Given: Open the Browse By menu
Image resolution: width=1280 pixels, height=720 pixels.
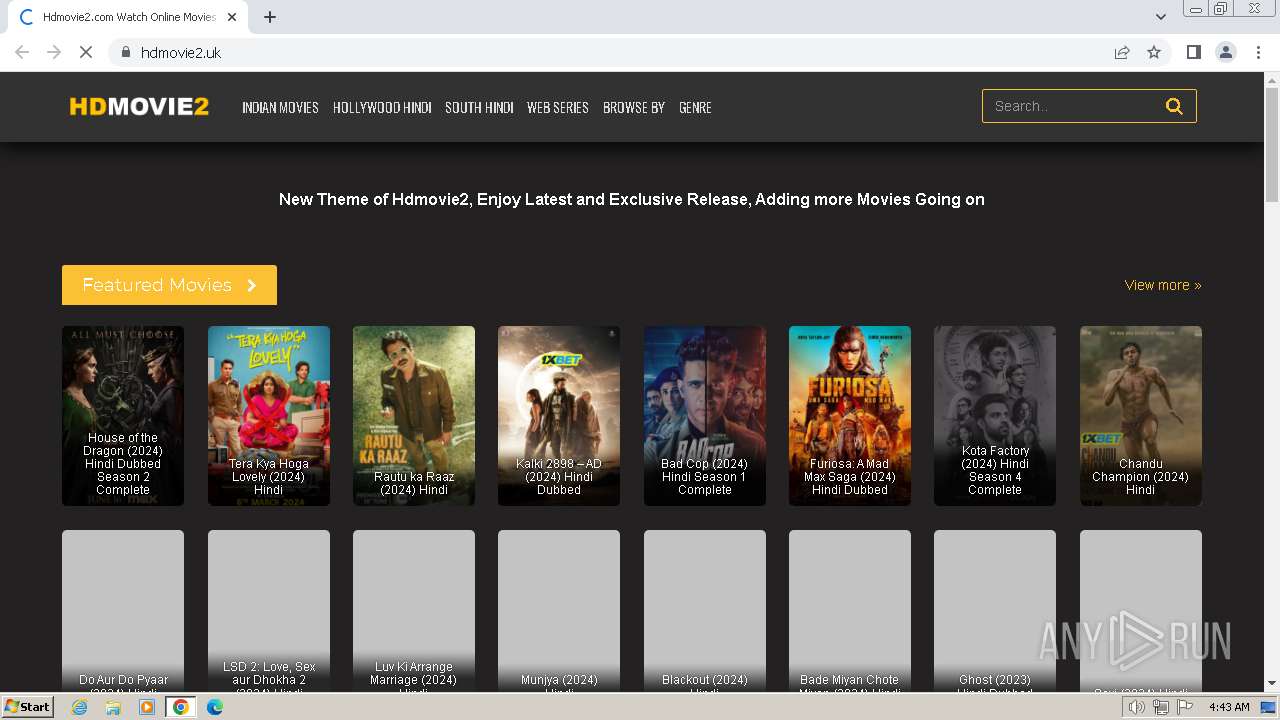Looking at the screenshot, I should click(634, 107).
